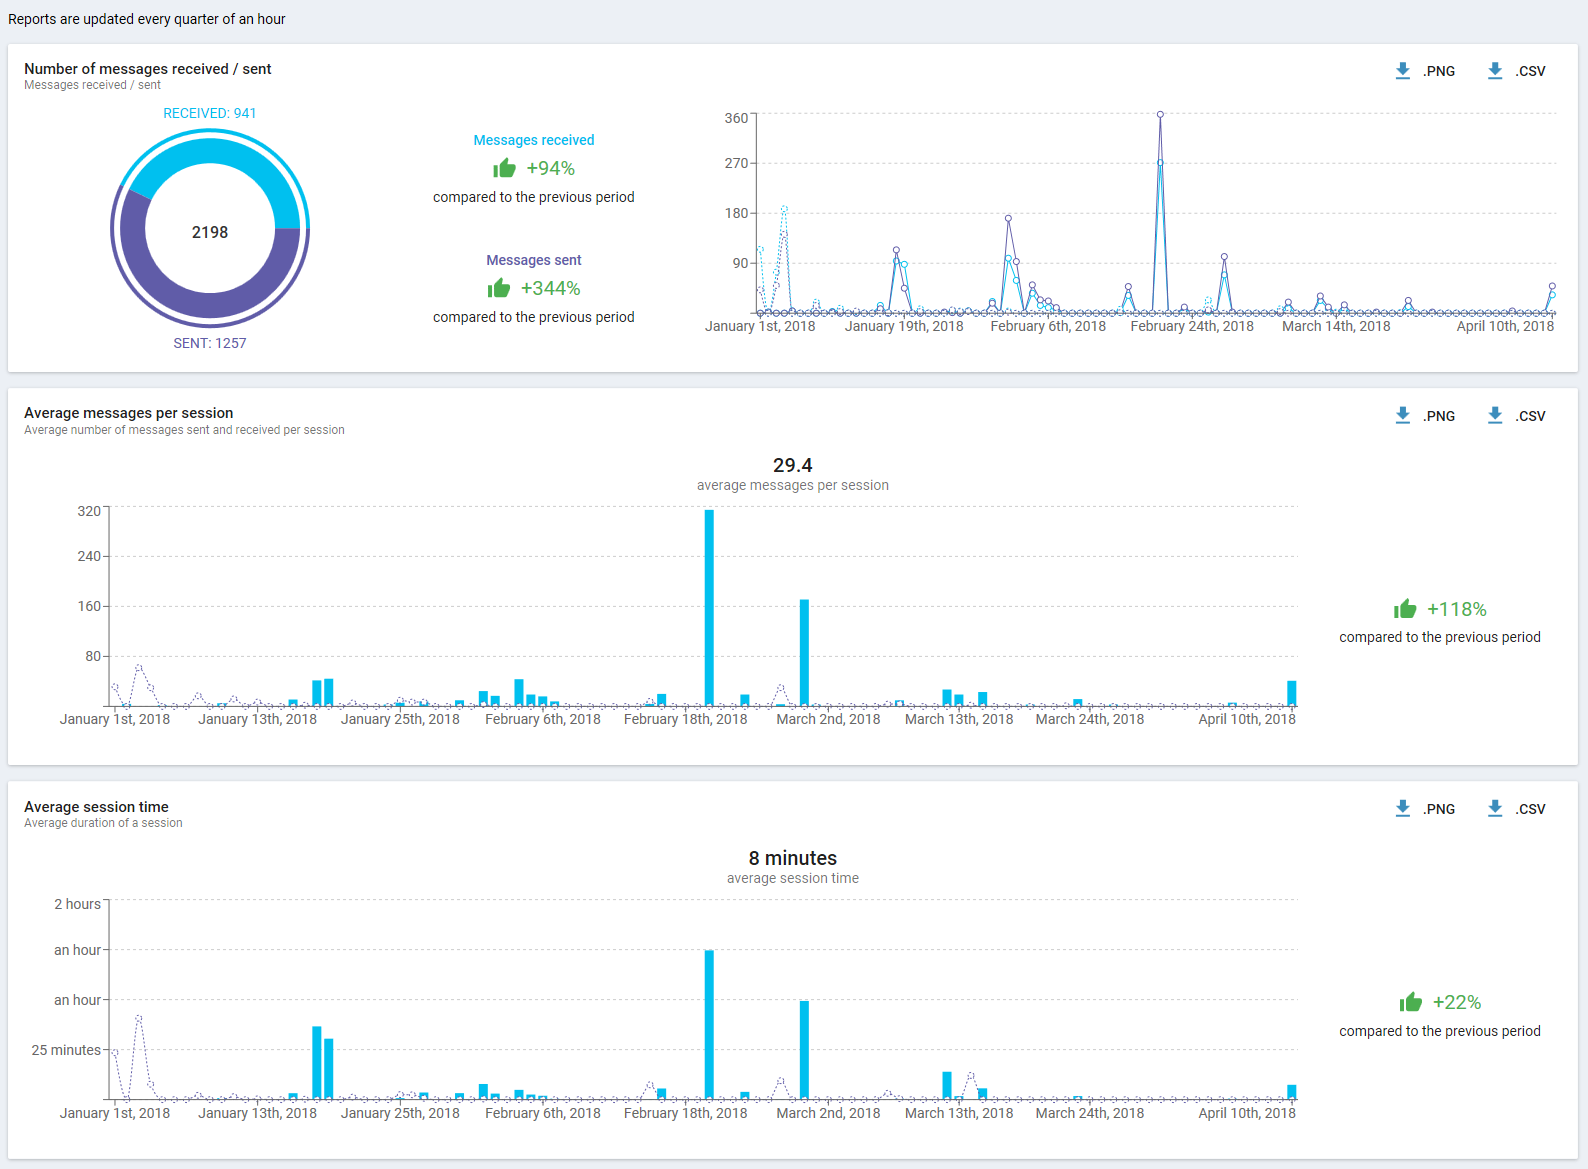Click the January 25th, 2018 label in the messages per session chart
This screenshot has width=1588, height=1169.
click(400, 719)
